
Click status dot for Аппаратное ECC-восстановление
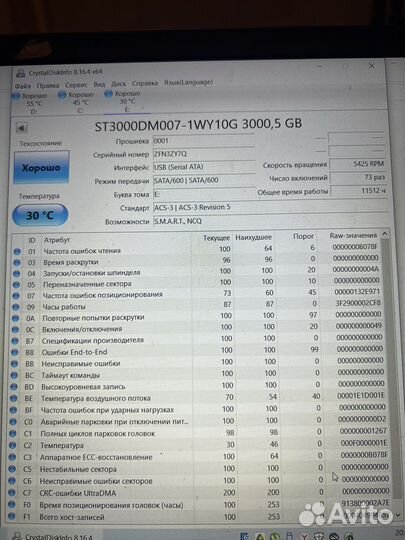(x=12, y=457)
